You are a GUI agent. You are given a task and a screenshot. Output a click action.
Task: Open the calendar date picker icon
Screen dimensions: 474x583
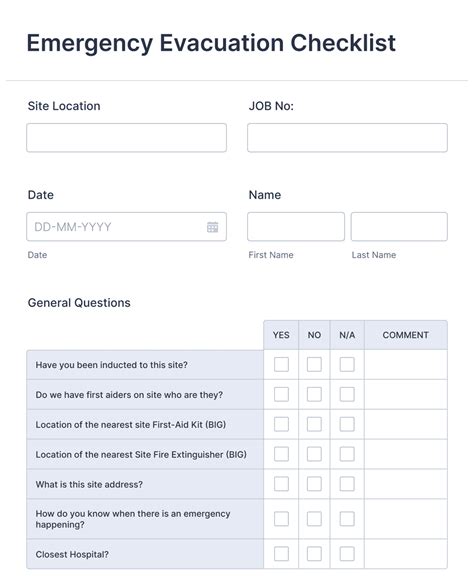(212, 227)
